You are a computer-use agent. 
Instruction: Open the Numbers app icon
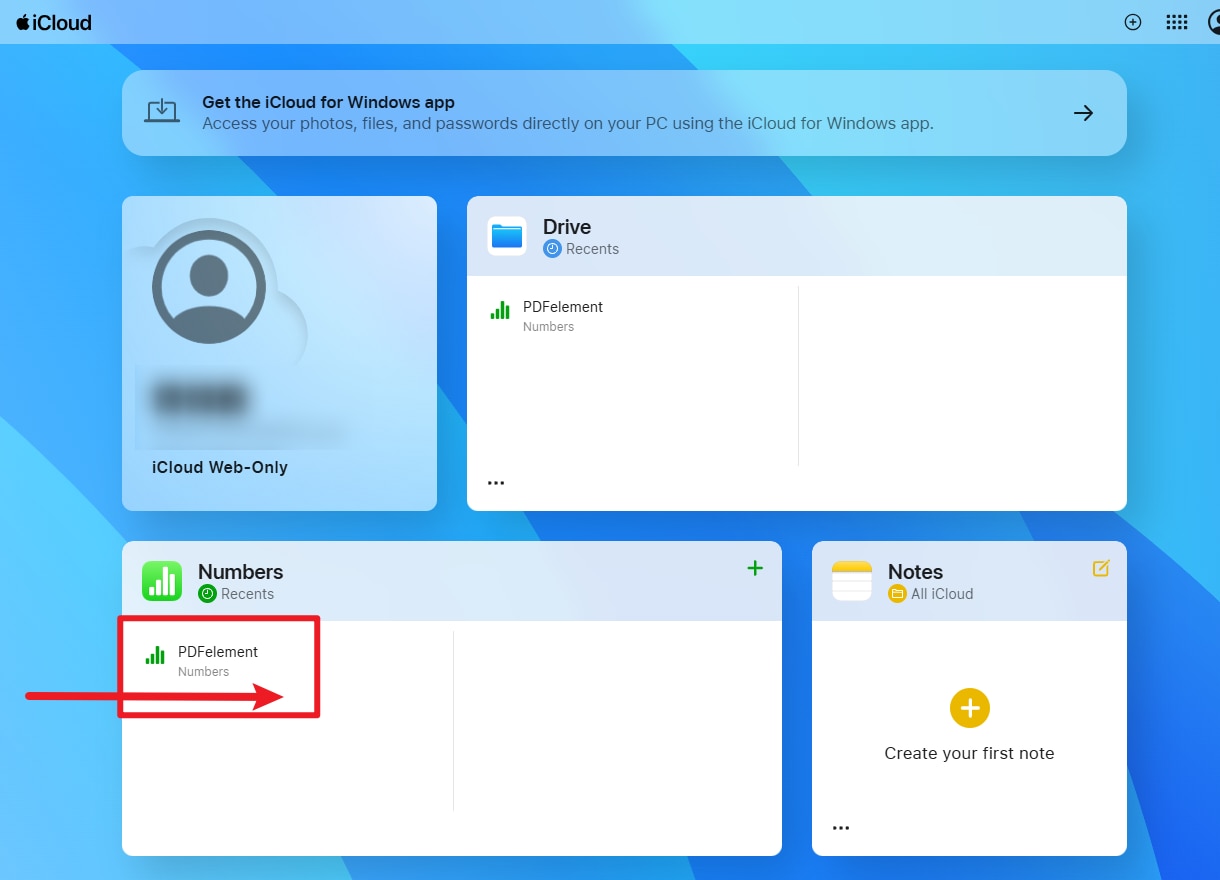[164, 580]
